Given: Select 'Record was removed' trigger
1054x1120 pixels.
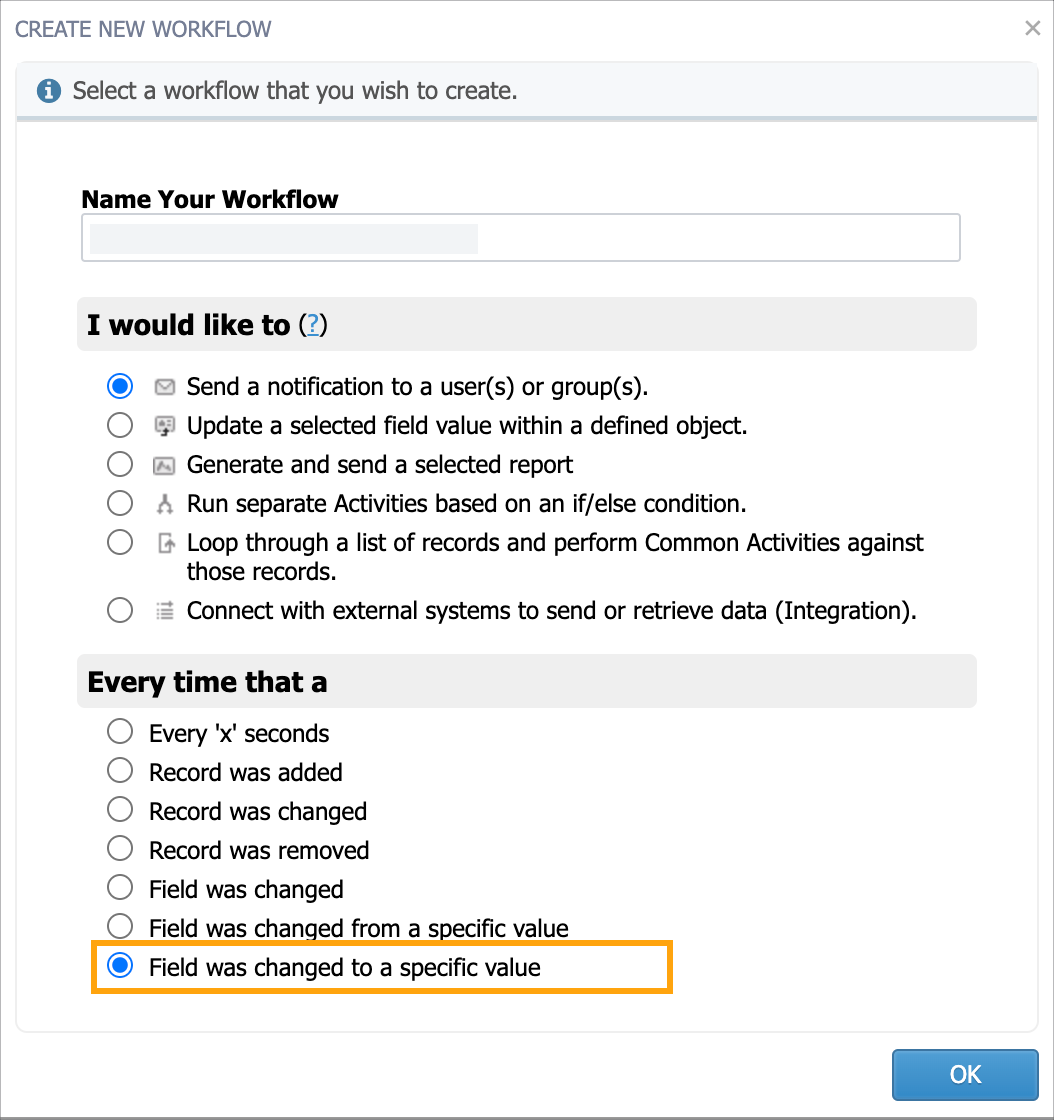Looking at the screenshot, I should (x=120, y=849).
